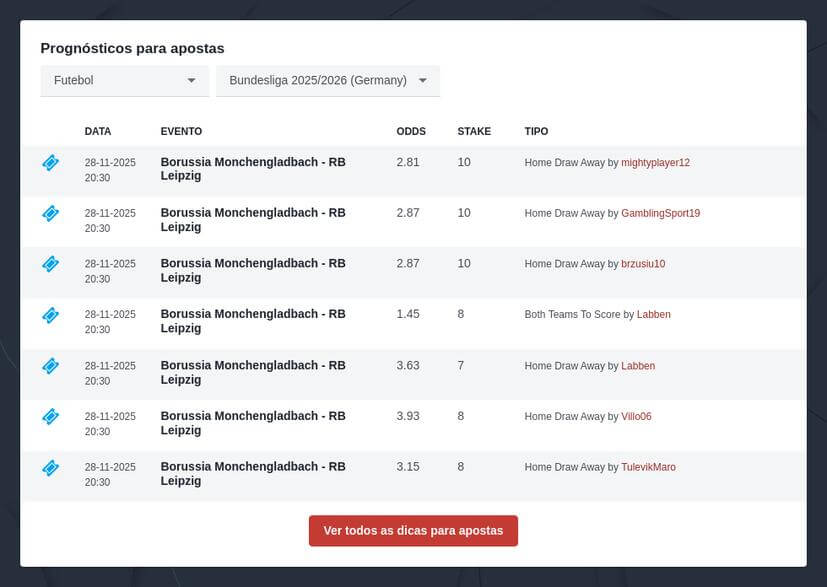This screenshot has height=587, width=827.
Task: Open the ticket icon in Villo06's row
Action: [x=50, y=416]
